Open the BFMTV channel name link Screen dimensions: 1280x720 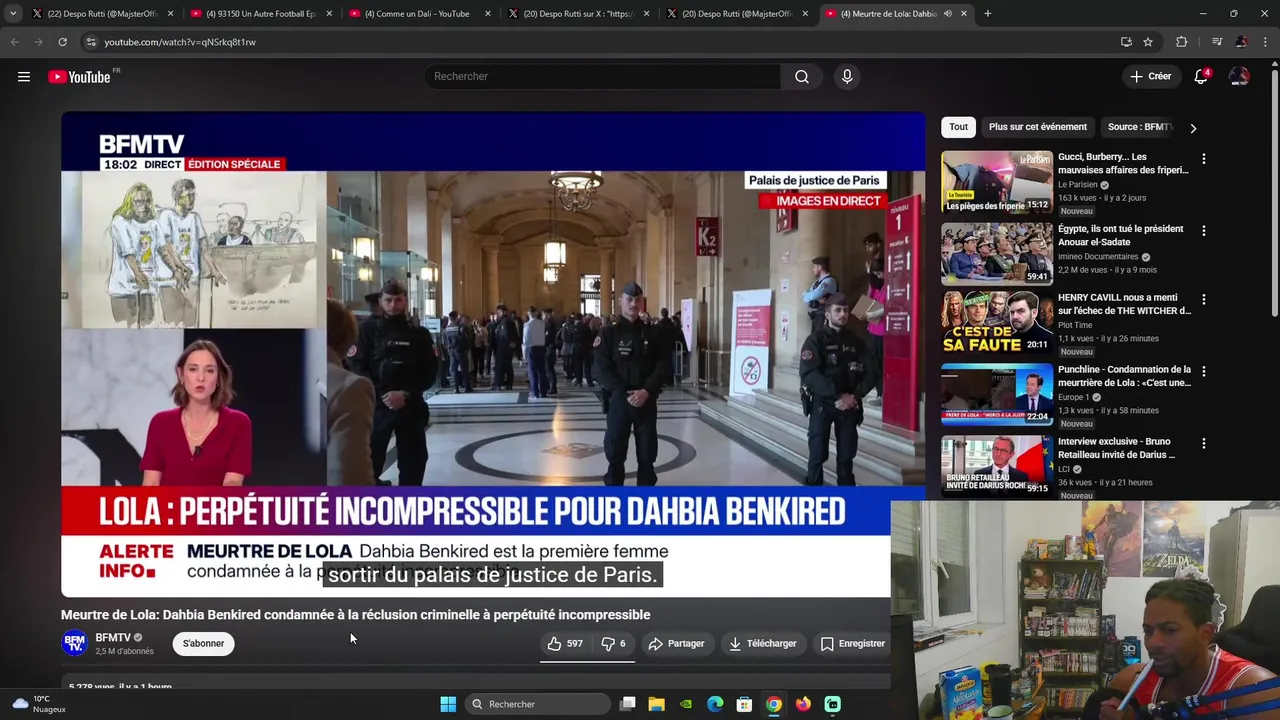coord(113,638)
